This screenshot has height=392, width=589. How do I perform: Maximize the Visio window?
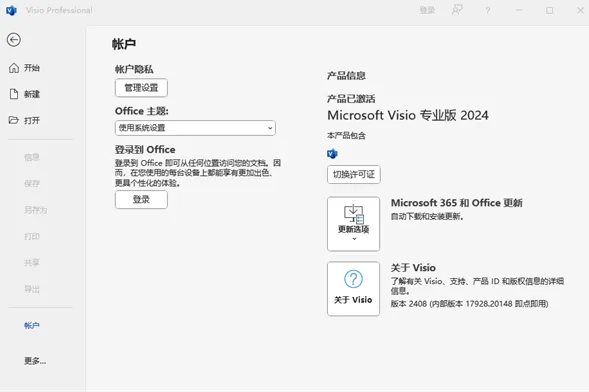pyautogui.click(x=550, y=11)
